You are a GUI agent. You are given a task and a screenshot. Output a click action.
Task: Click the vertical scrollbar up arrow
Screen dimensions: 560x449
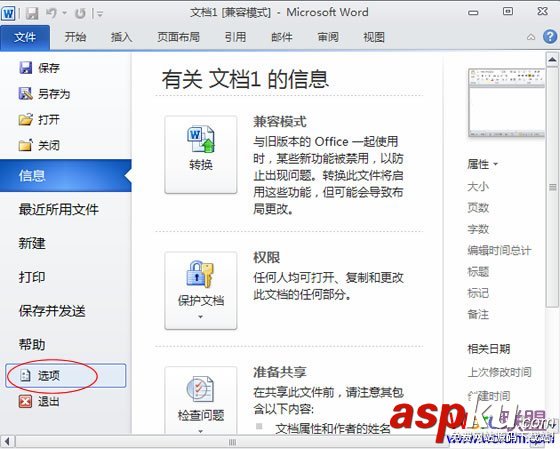point(552,60)
